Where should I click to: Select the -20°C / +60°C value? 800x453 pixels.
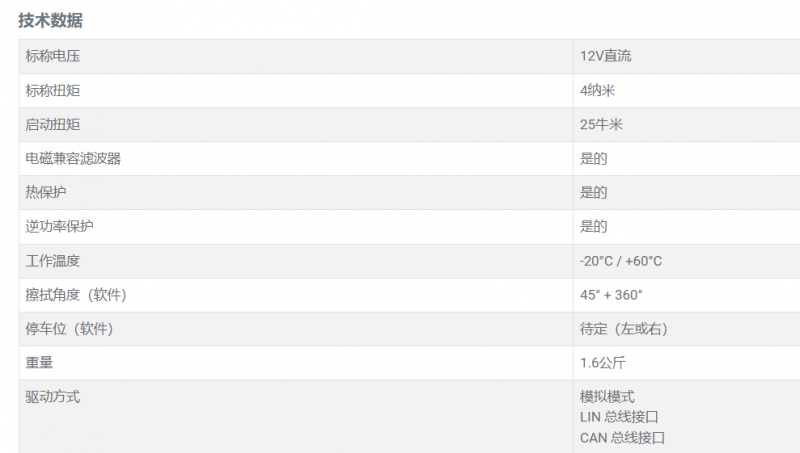click(x=621, y=261)
